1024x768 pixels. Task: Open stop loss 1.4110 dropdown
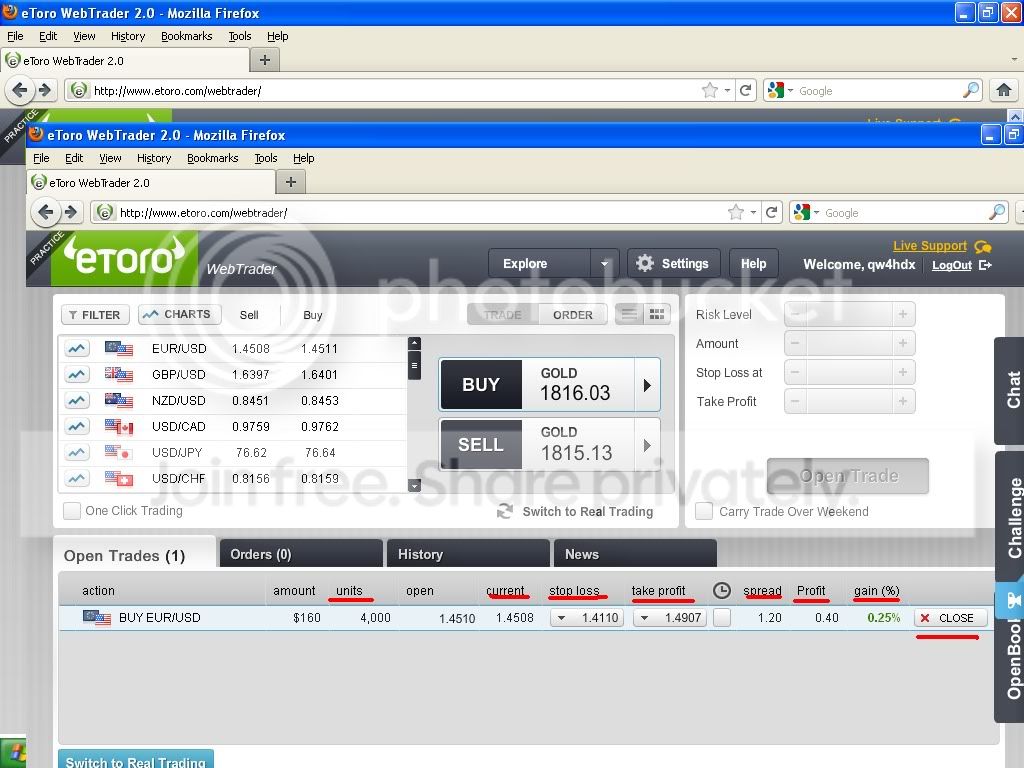click(562, 618)
